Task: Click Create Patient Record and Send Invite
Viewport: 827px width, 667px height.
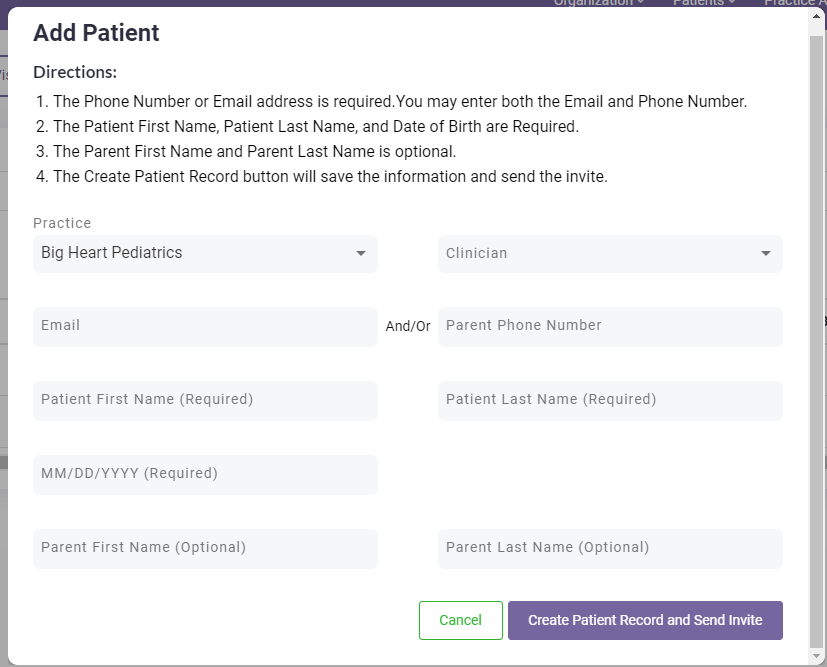Action: click(645, 620)
